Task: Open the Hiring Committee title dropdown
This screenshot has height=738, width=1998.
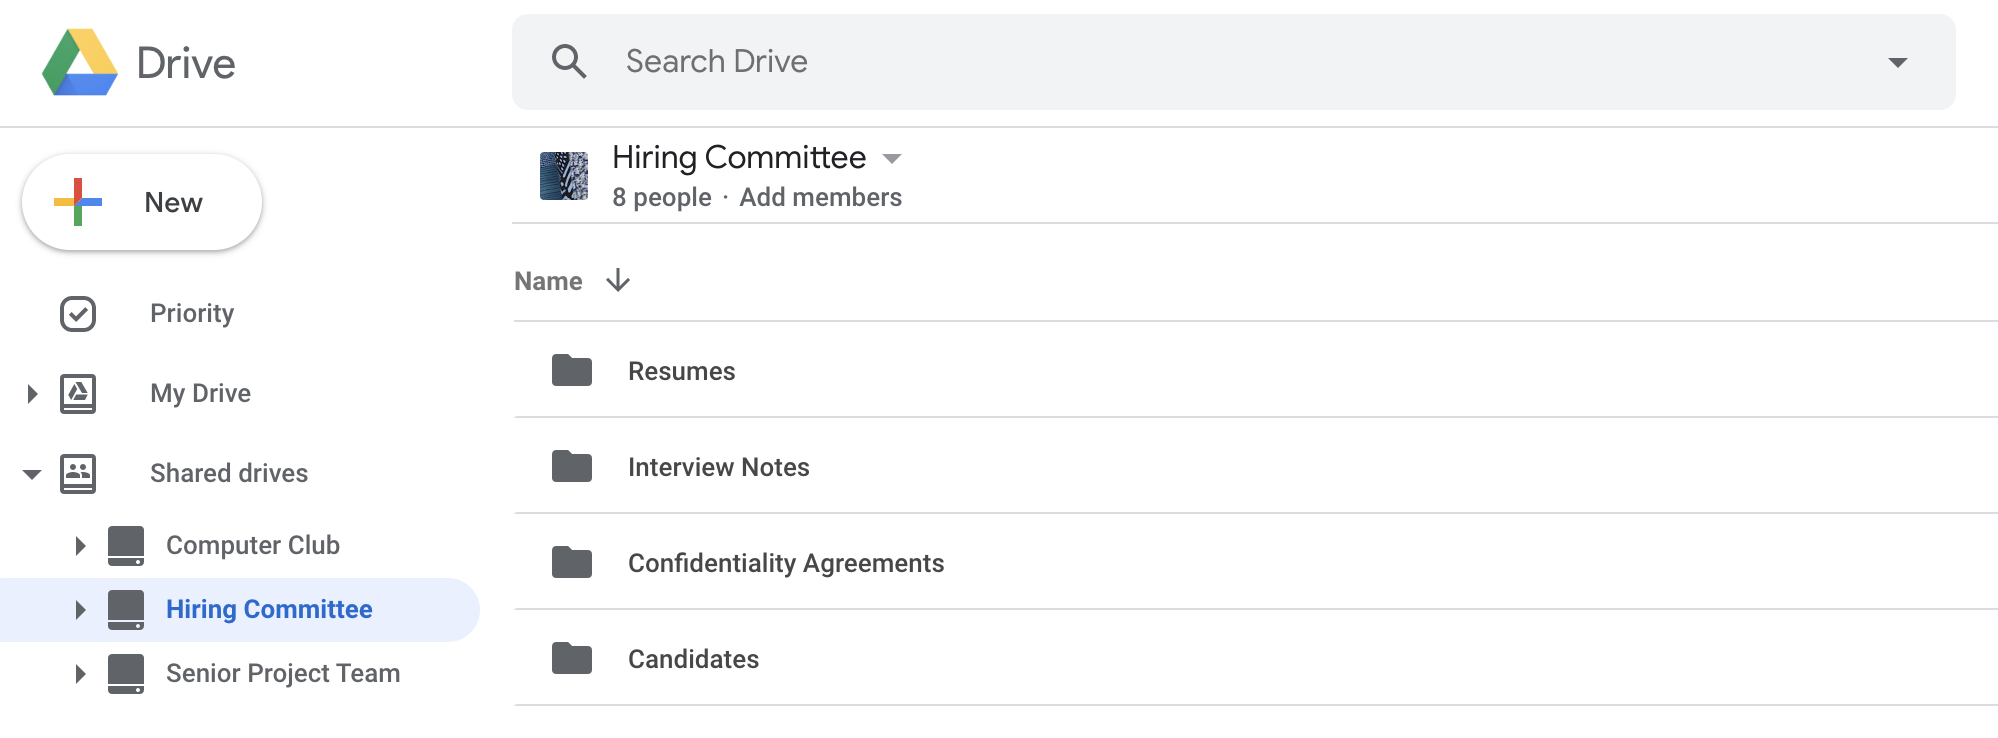Action: pyautogui.click(x=893, y=159)
